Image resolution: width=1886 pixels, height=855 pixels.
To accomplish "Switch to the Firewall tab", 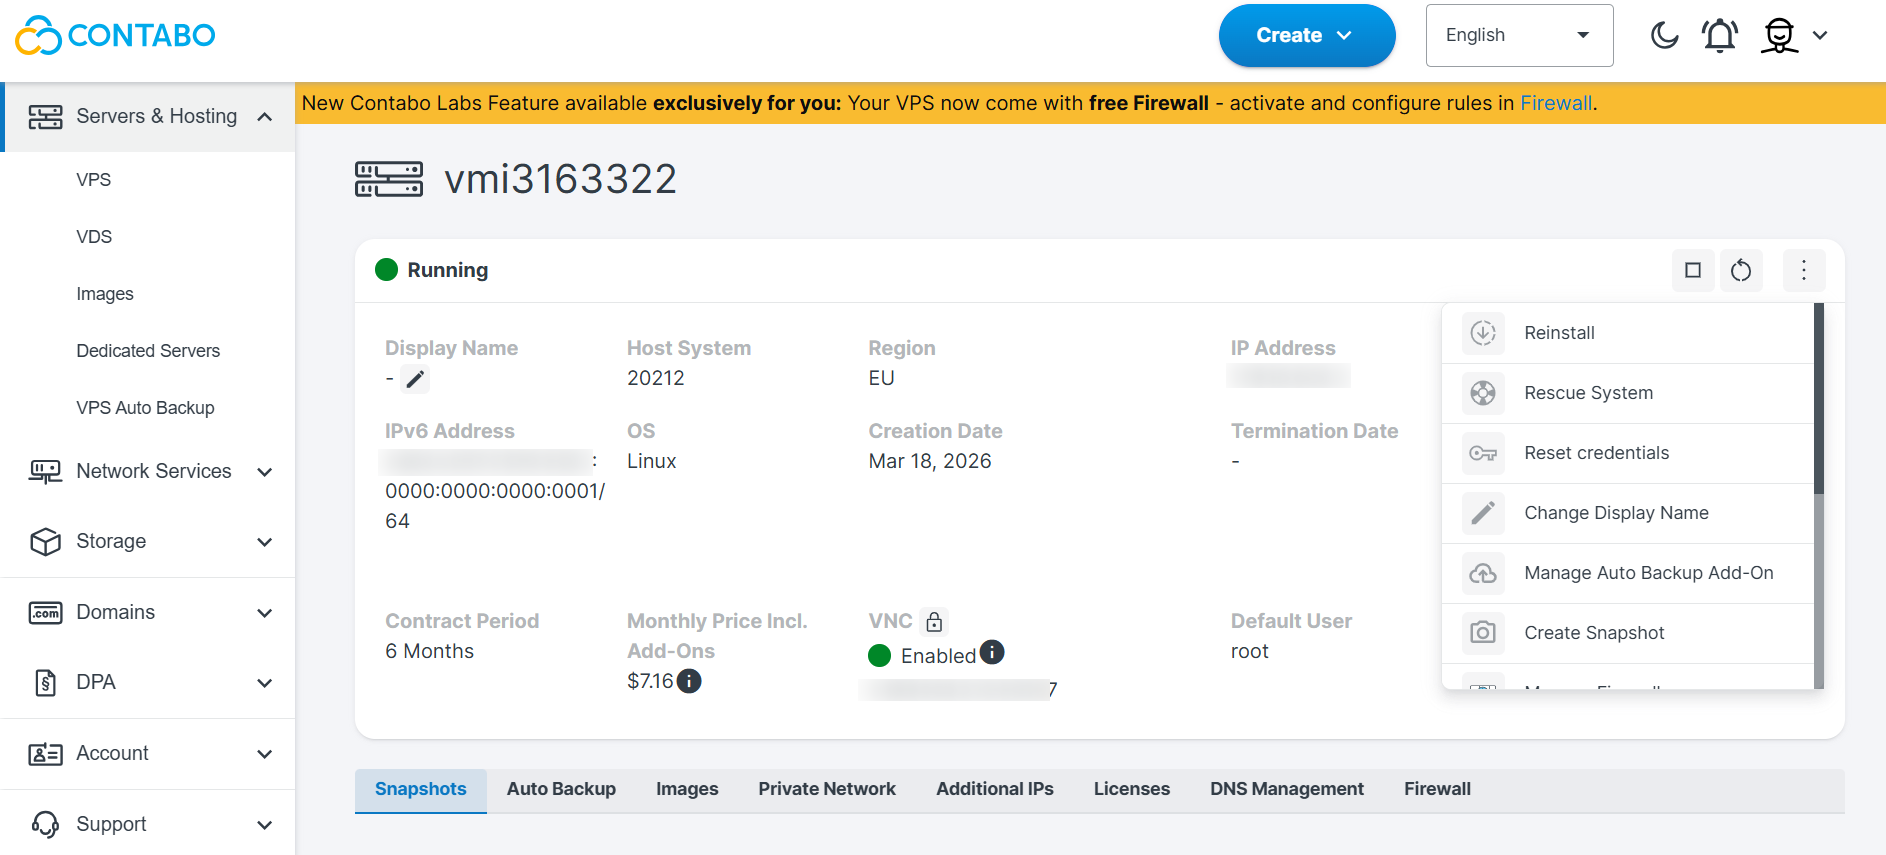I will point(1437,789).
